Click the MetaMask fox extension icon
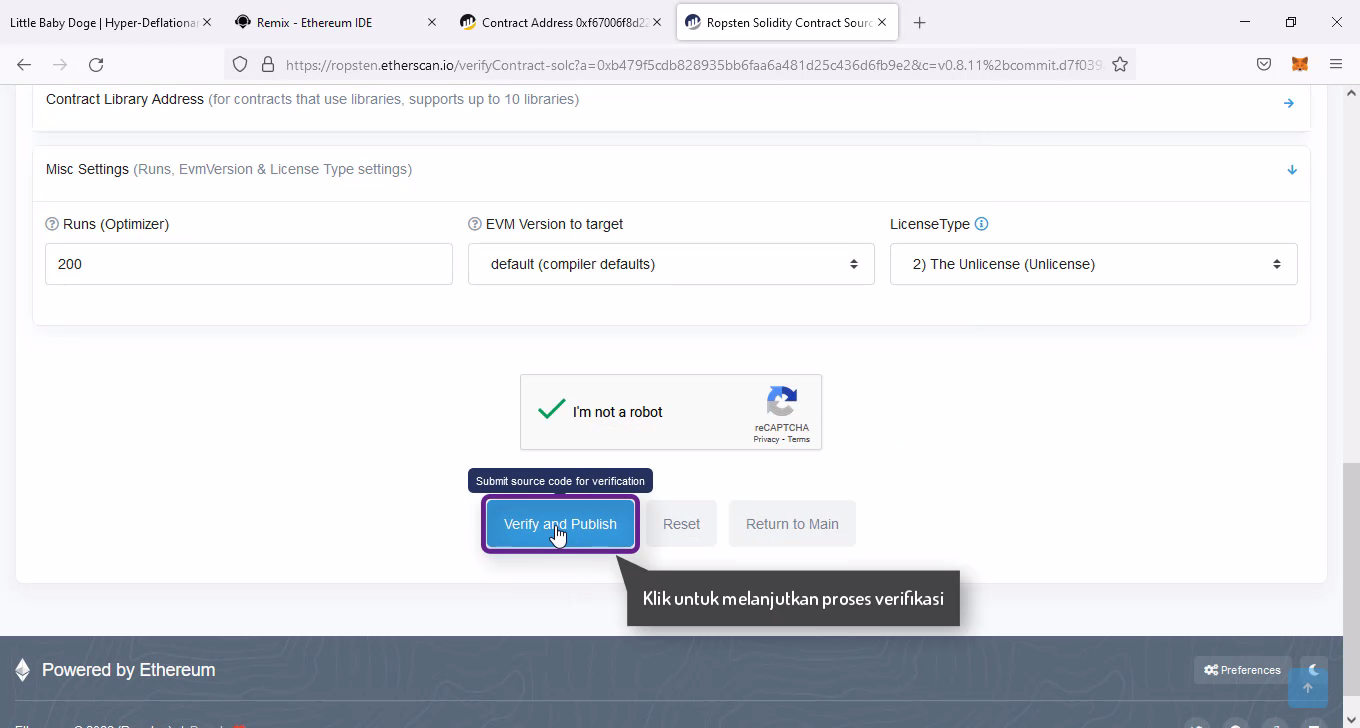The height and width of the screenshot is (728, 1360). tap(1300, 64)
